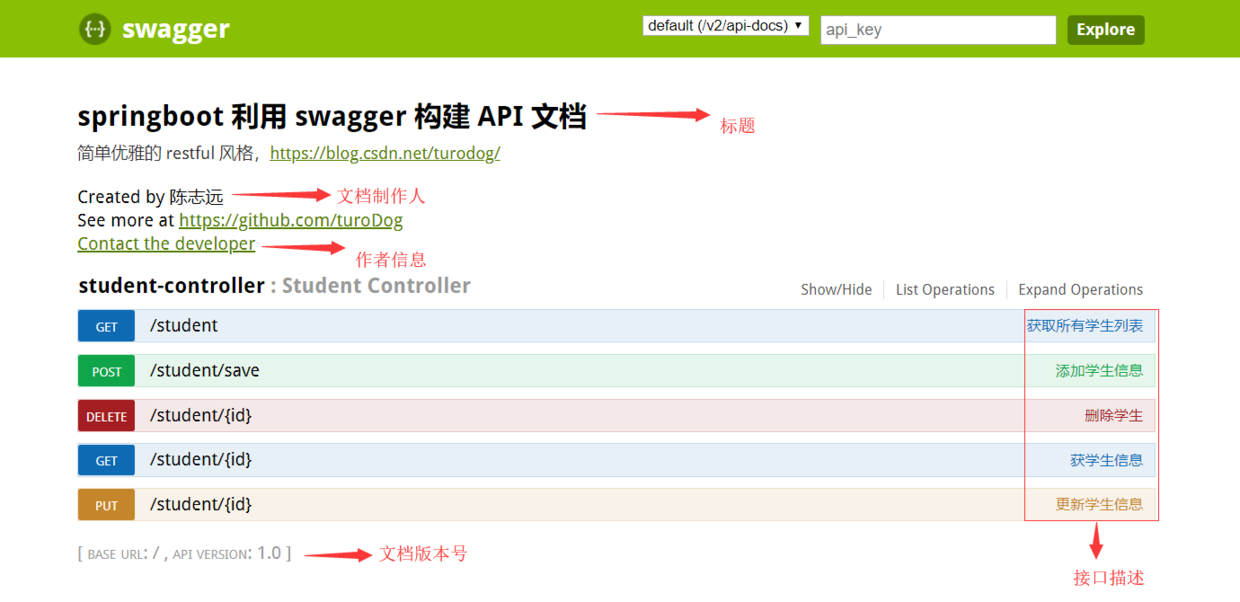
Task: Open the blog.csdn.net/turodog link
Action: [385, 154]
